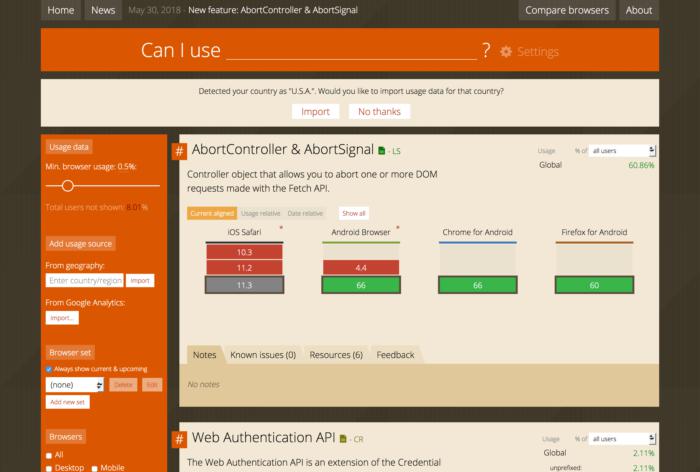This screenshot has height=472, width=700.
Task: Click the Chrome for Android column header
Action: pos(477,232)
